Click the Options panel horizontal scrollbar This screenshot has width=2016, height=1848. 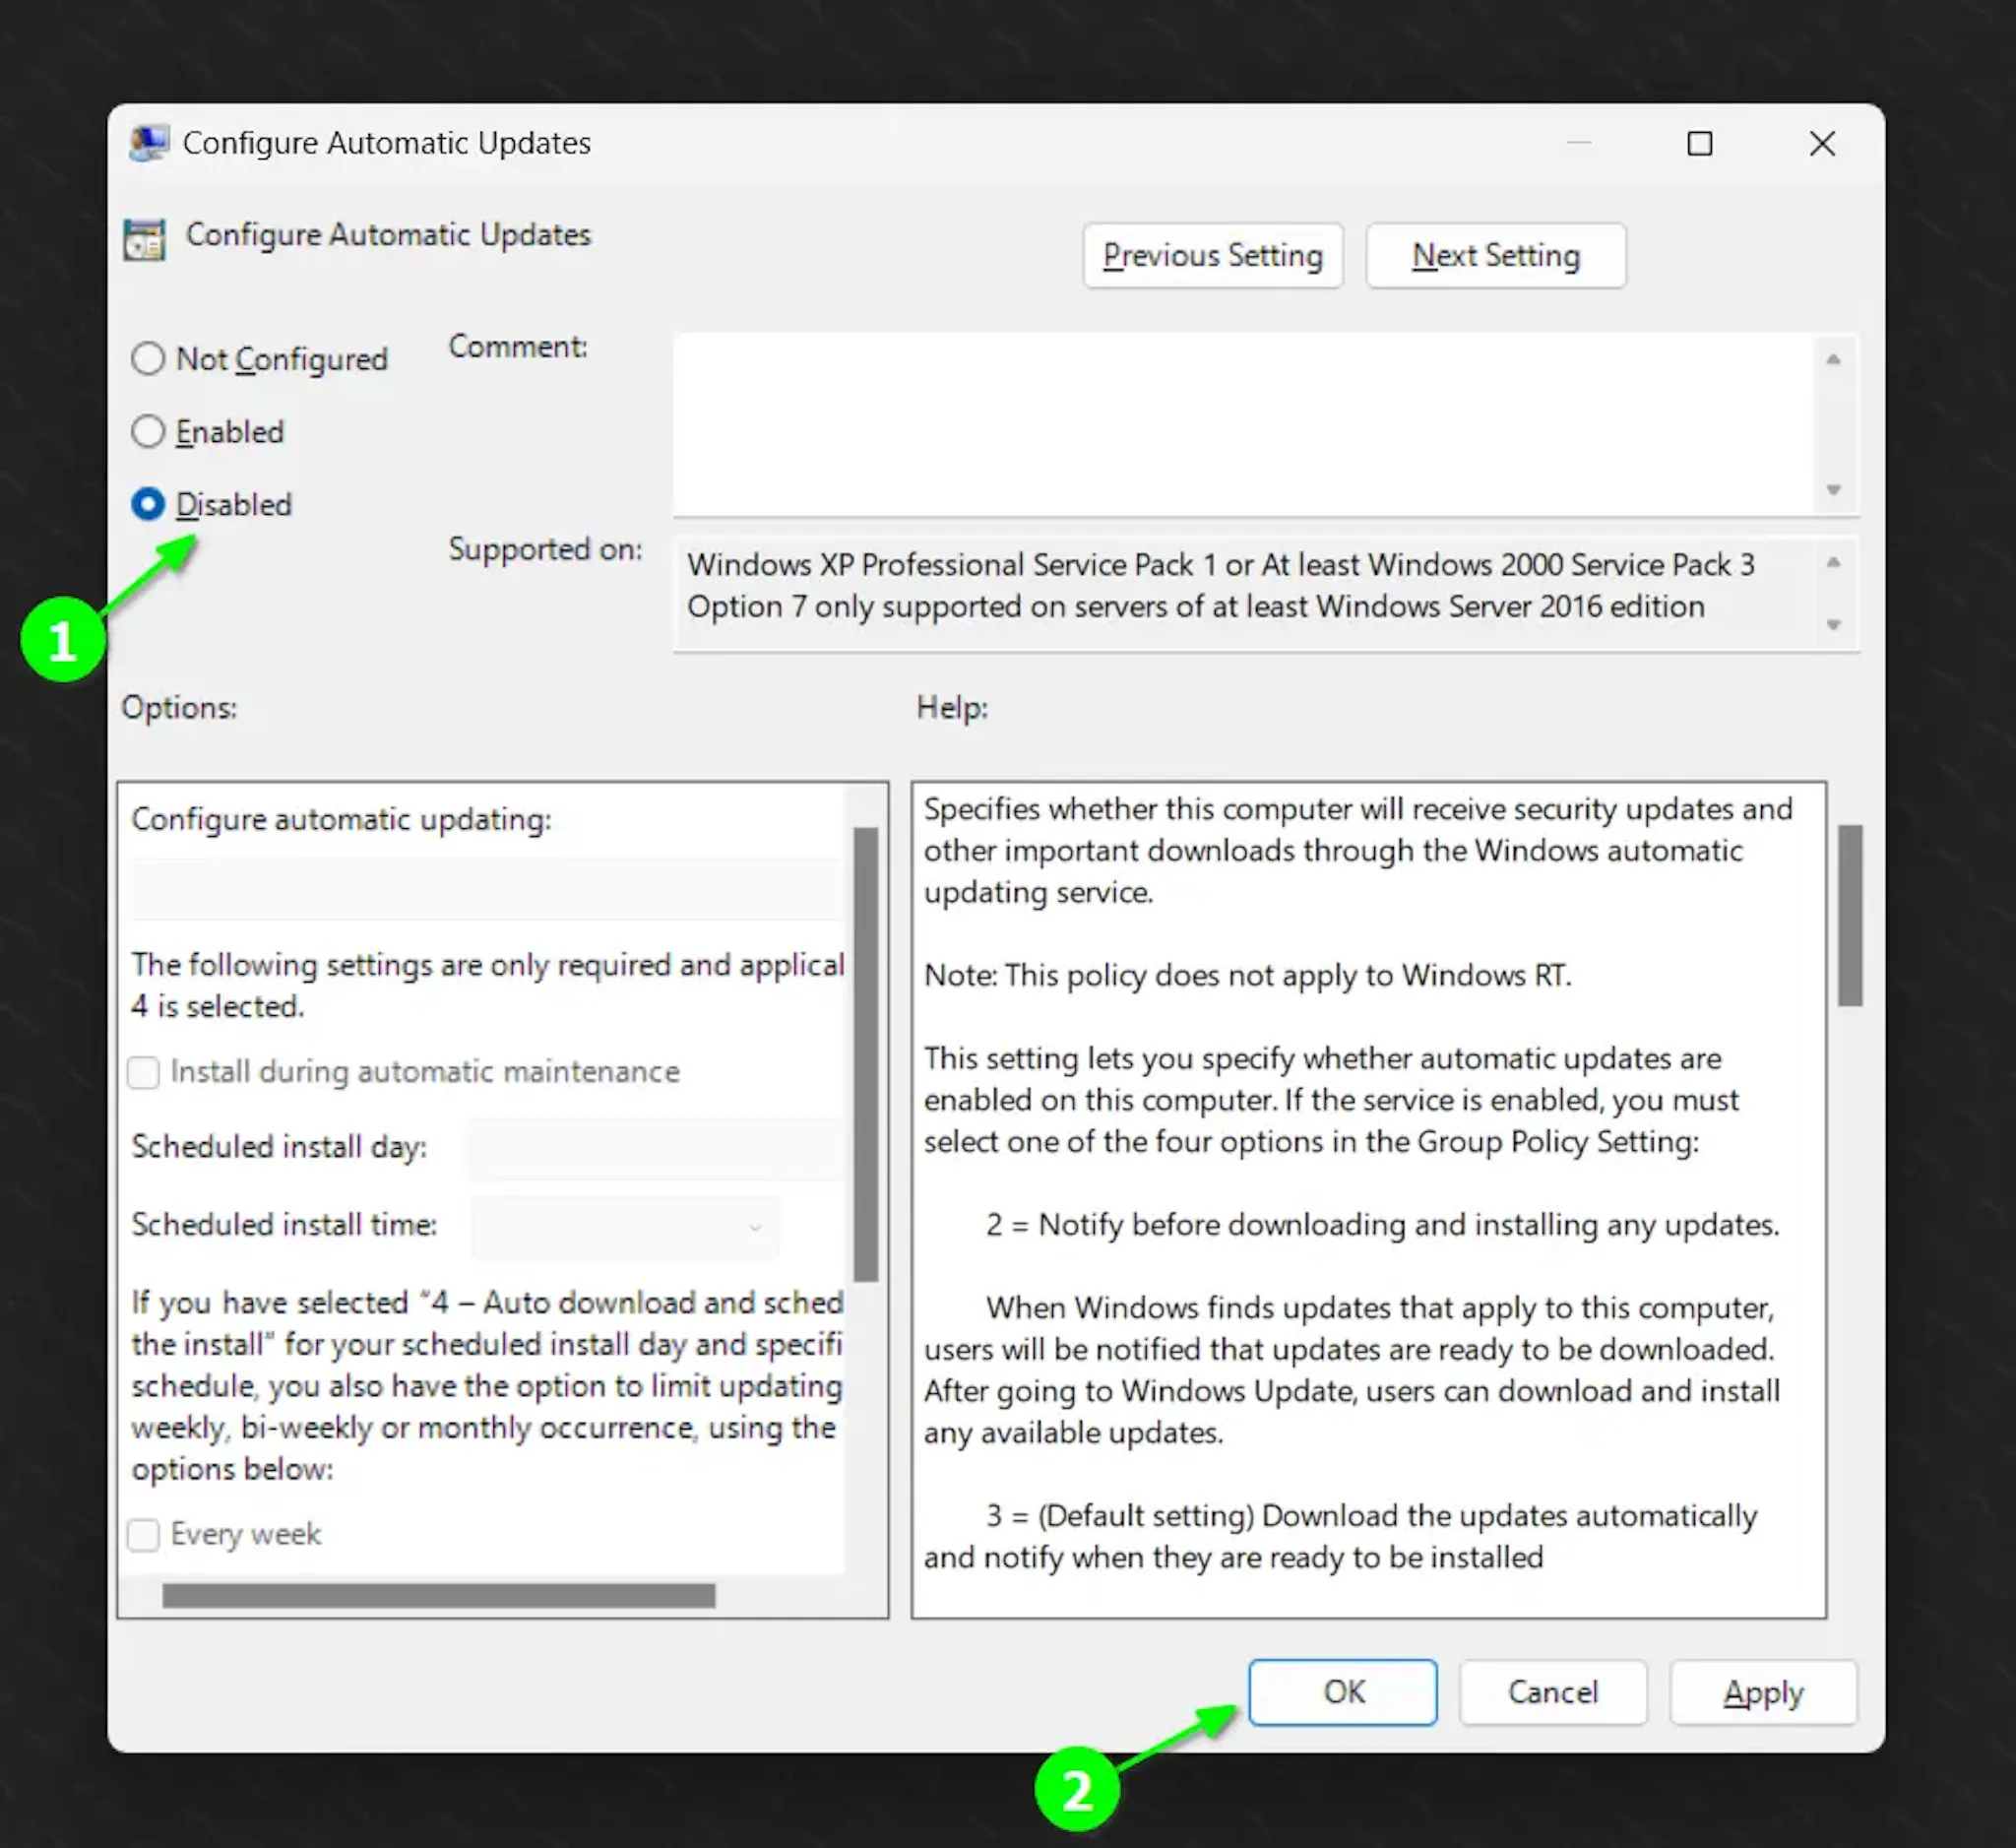tap(439, 1595)
